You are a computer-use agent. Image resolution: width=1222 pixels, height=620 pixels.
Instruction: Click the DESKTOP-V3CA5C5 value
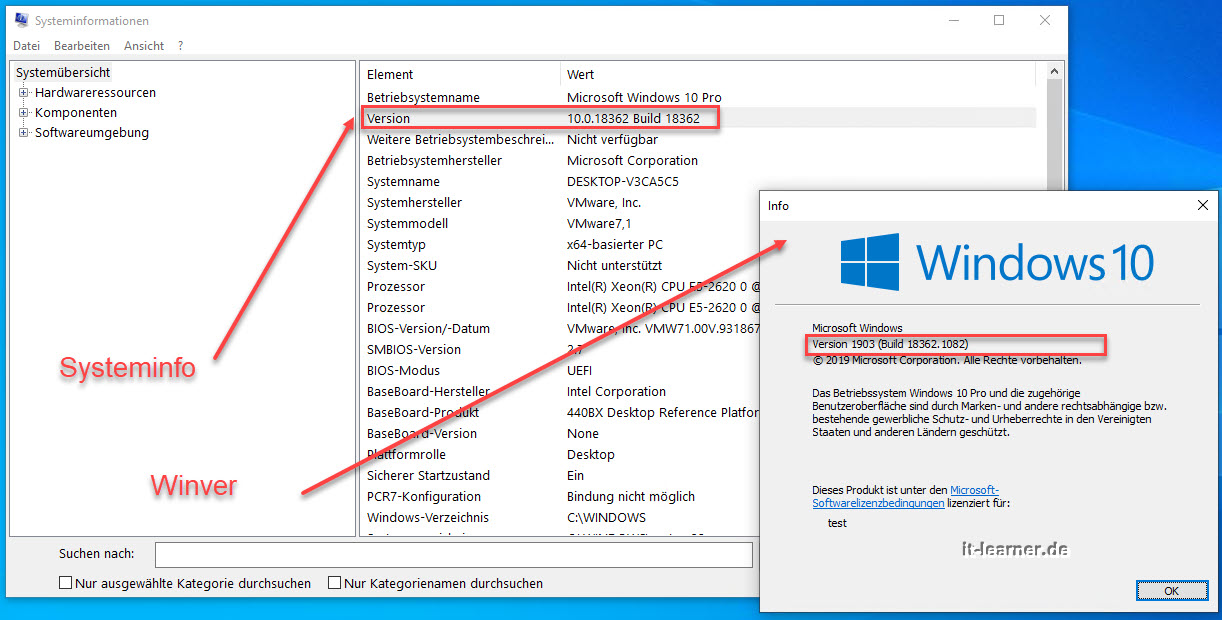point(625,182)
